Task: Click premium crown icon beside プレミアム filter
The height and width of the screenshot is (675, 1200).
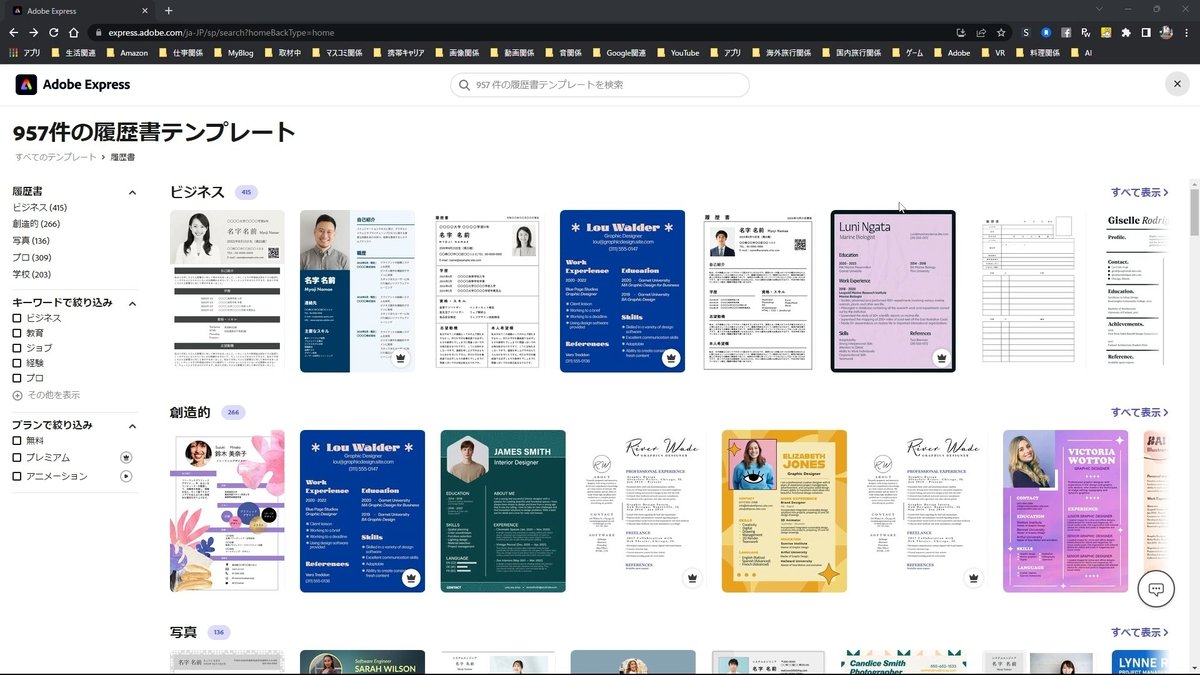Action: (x=126, y=457)
